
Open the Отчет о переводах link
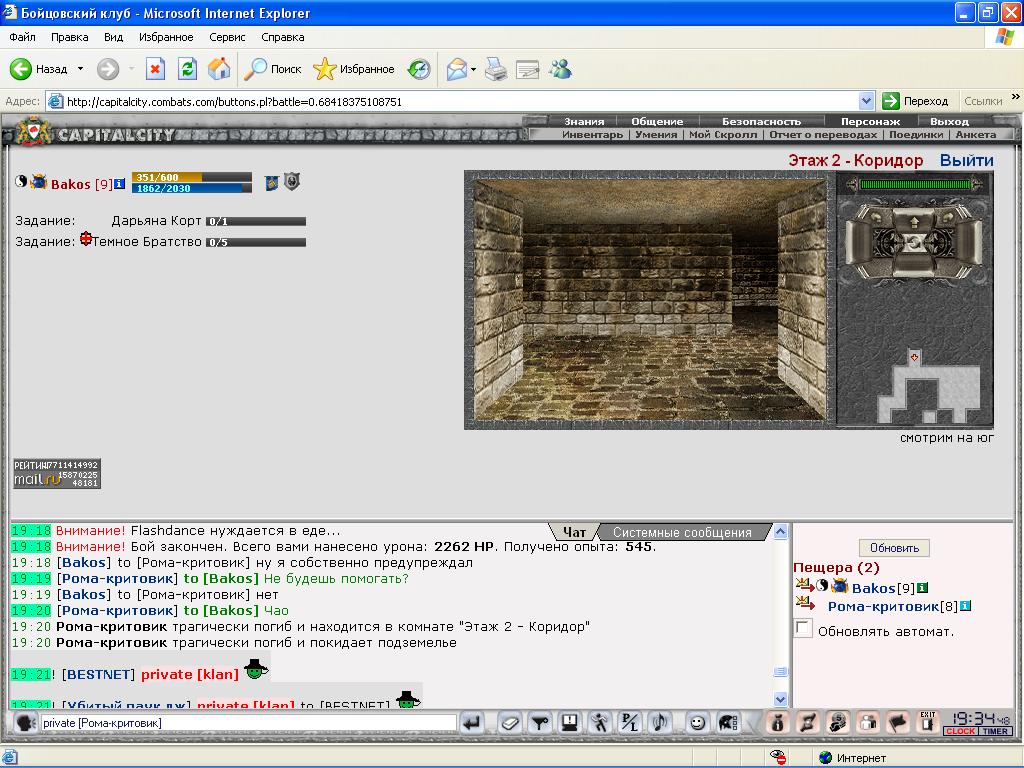coord(823,135)
